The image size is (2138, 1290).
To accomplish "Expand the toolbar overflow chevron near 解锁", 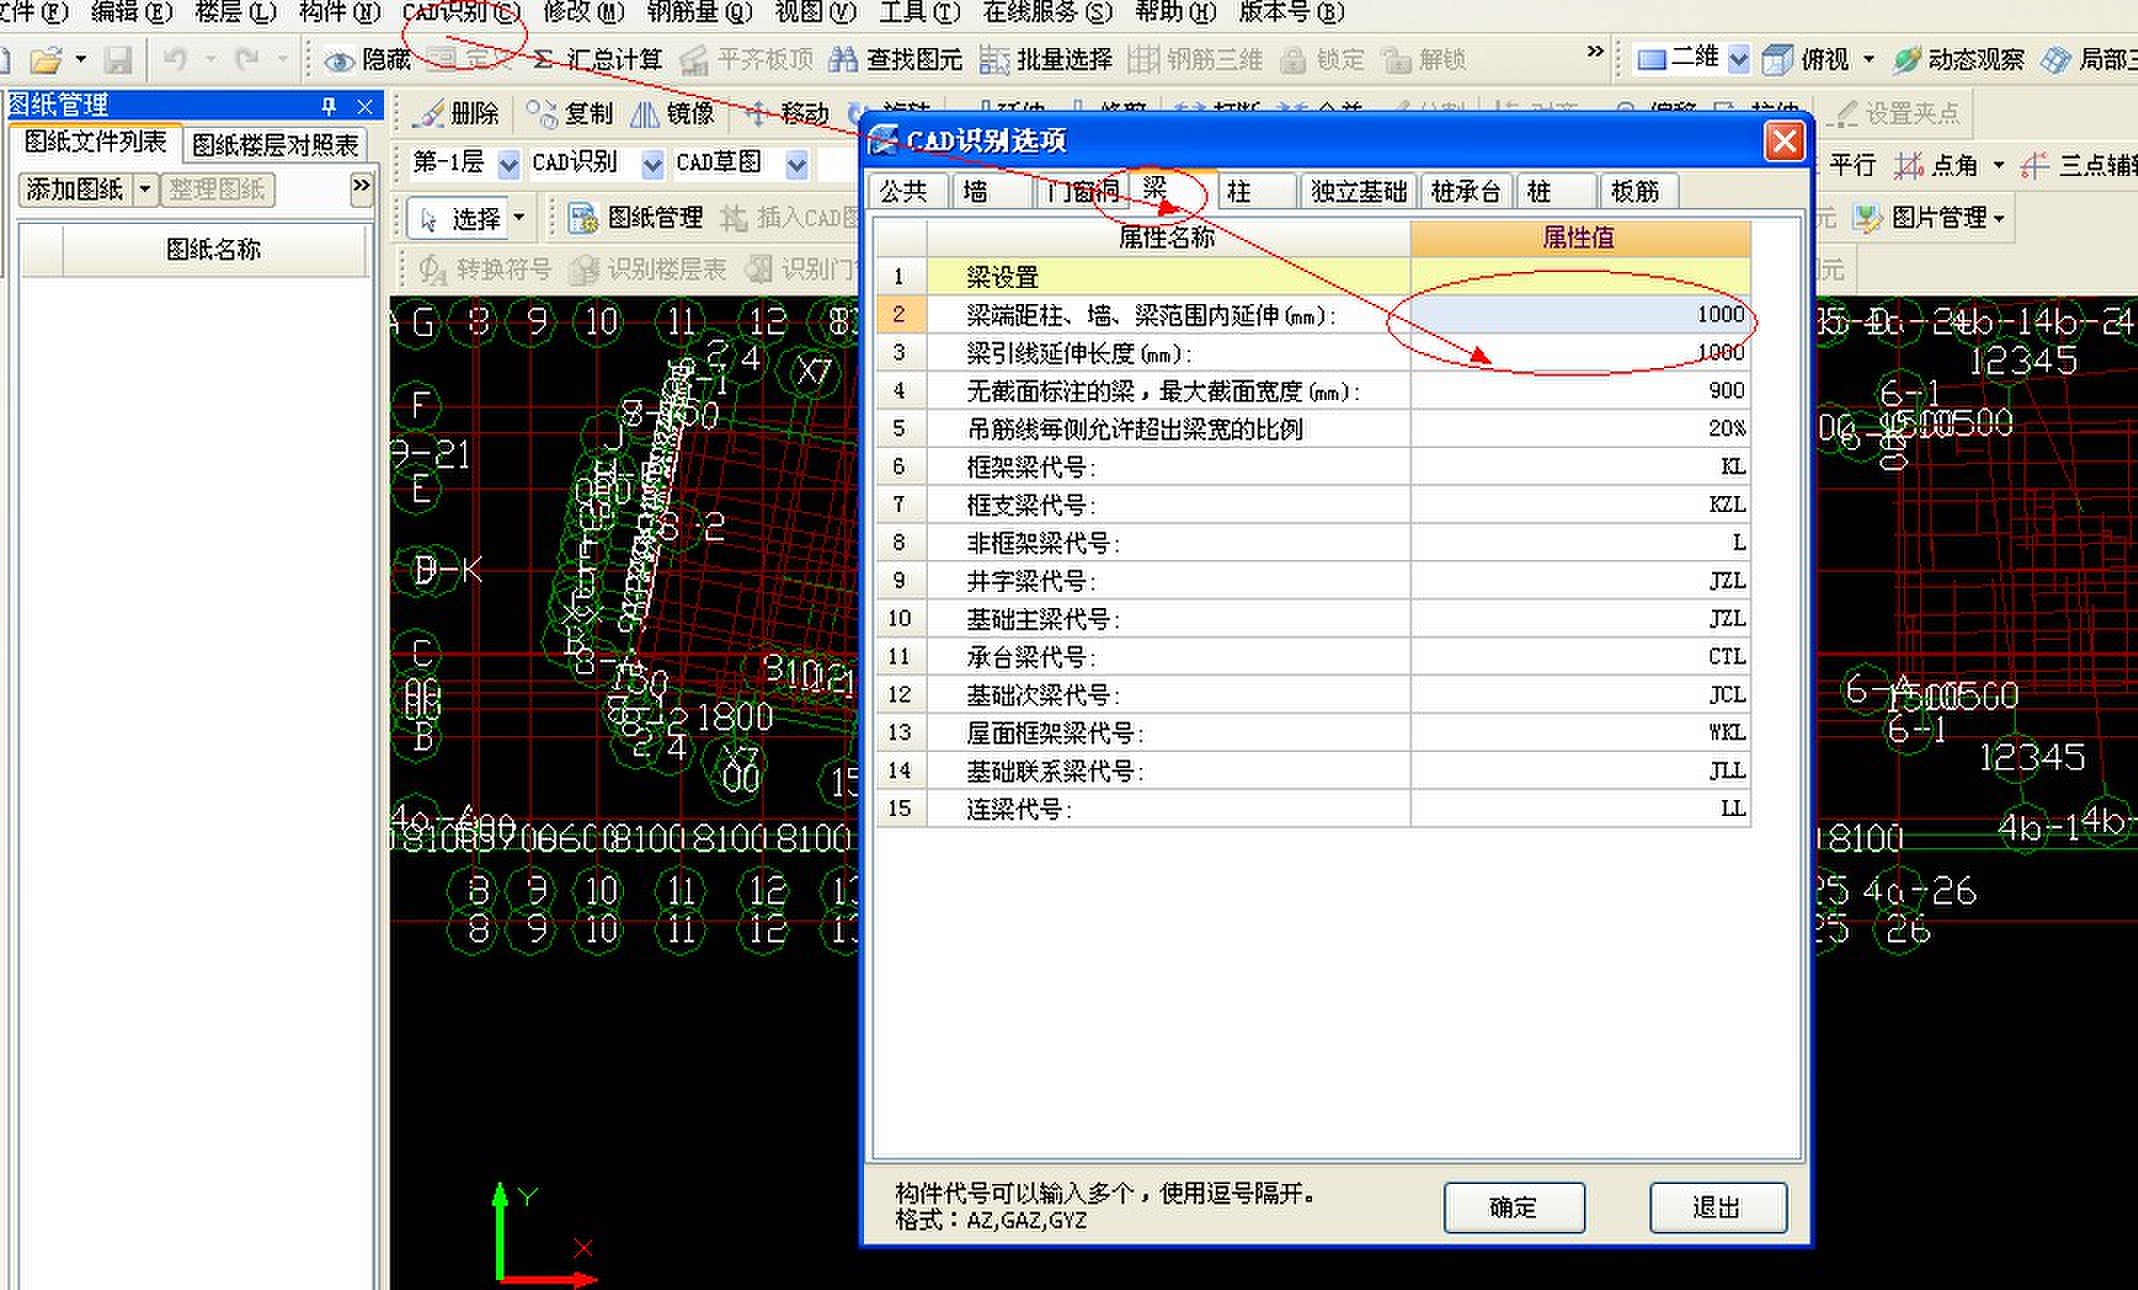I will pyautogui.click(x=1595, y=51).
